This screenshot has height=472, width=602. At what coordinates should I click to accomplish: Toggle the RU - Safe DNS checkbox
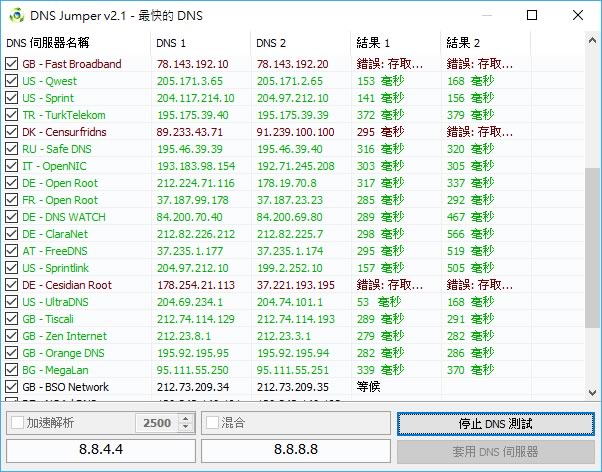[x=12, y=149]
